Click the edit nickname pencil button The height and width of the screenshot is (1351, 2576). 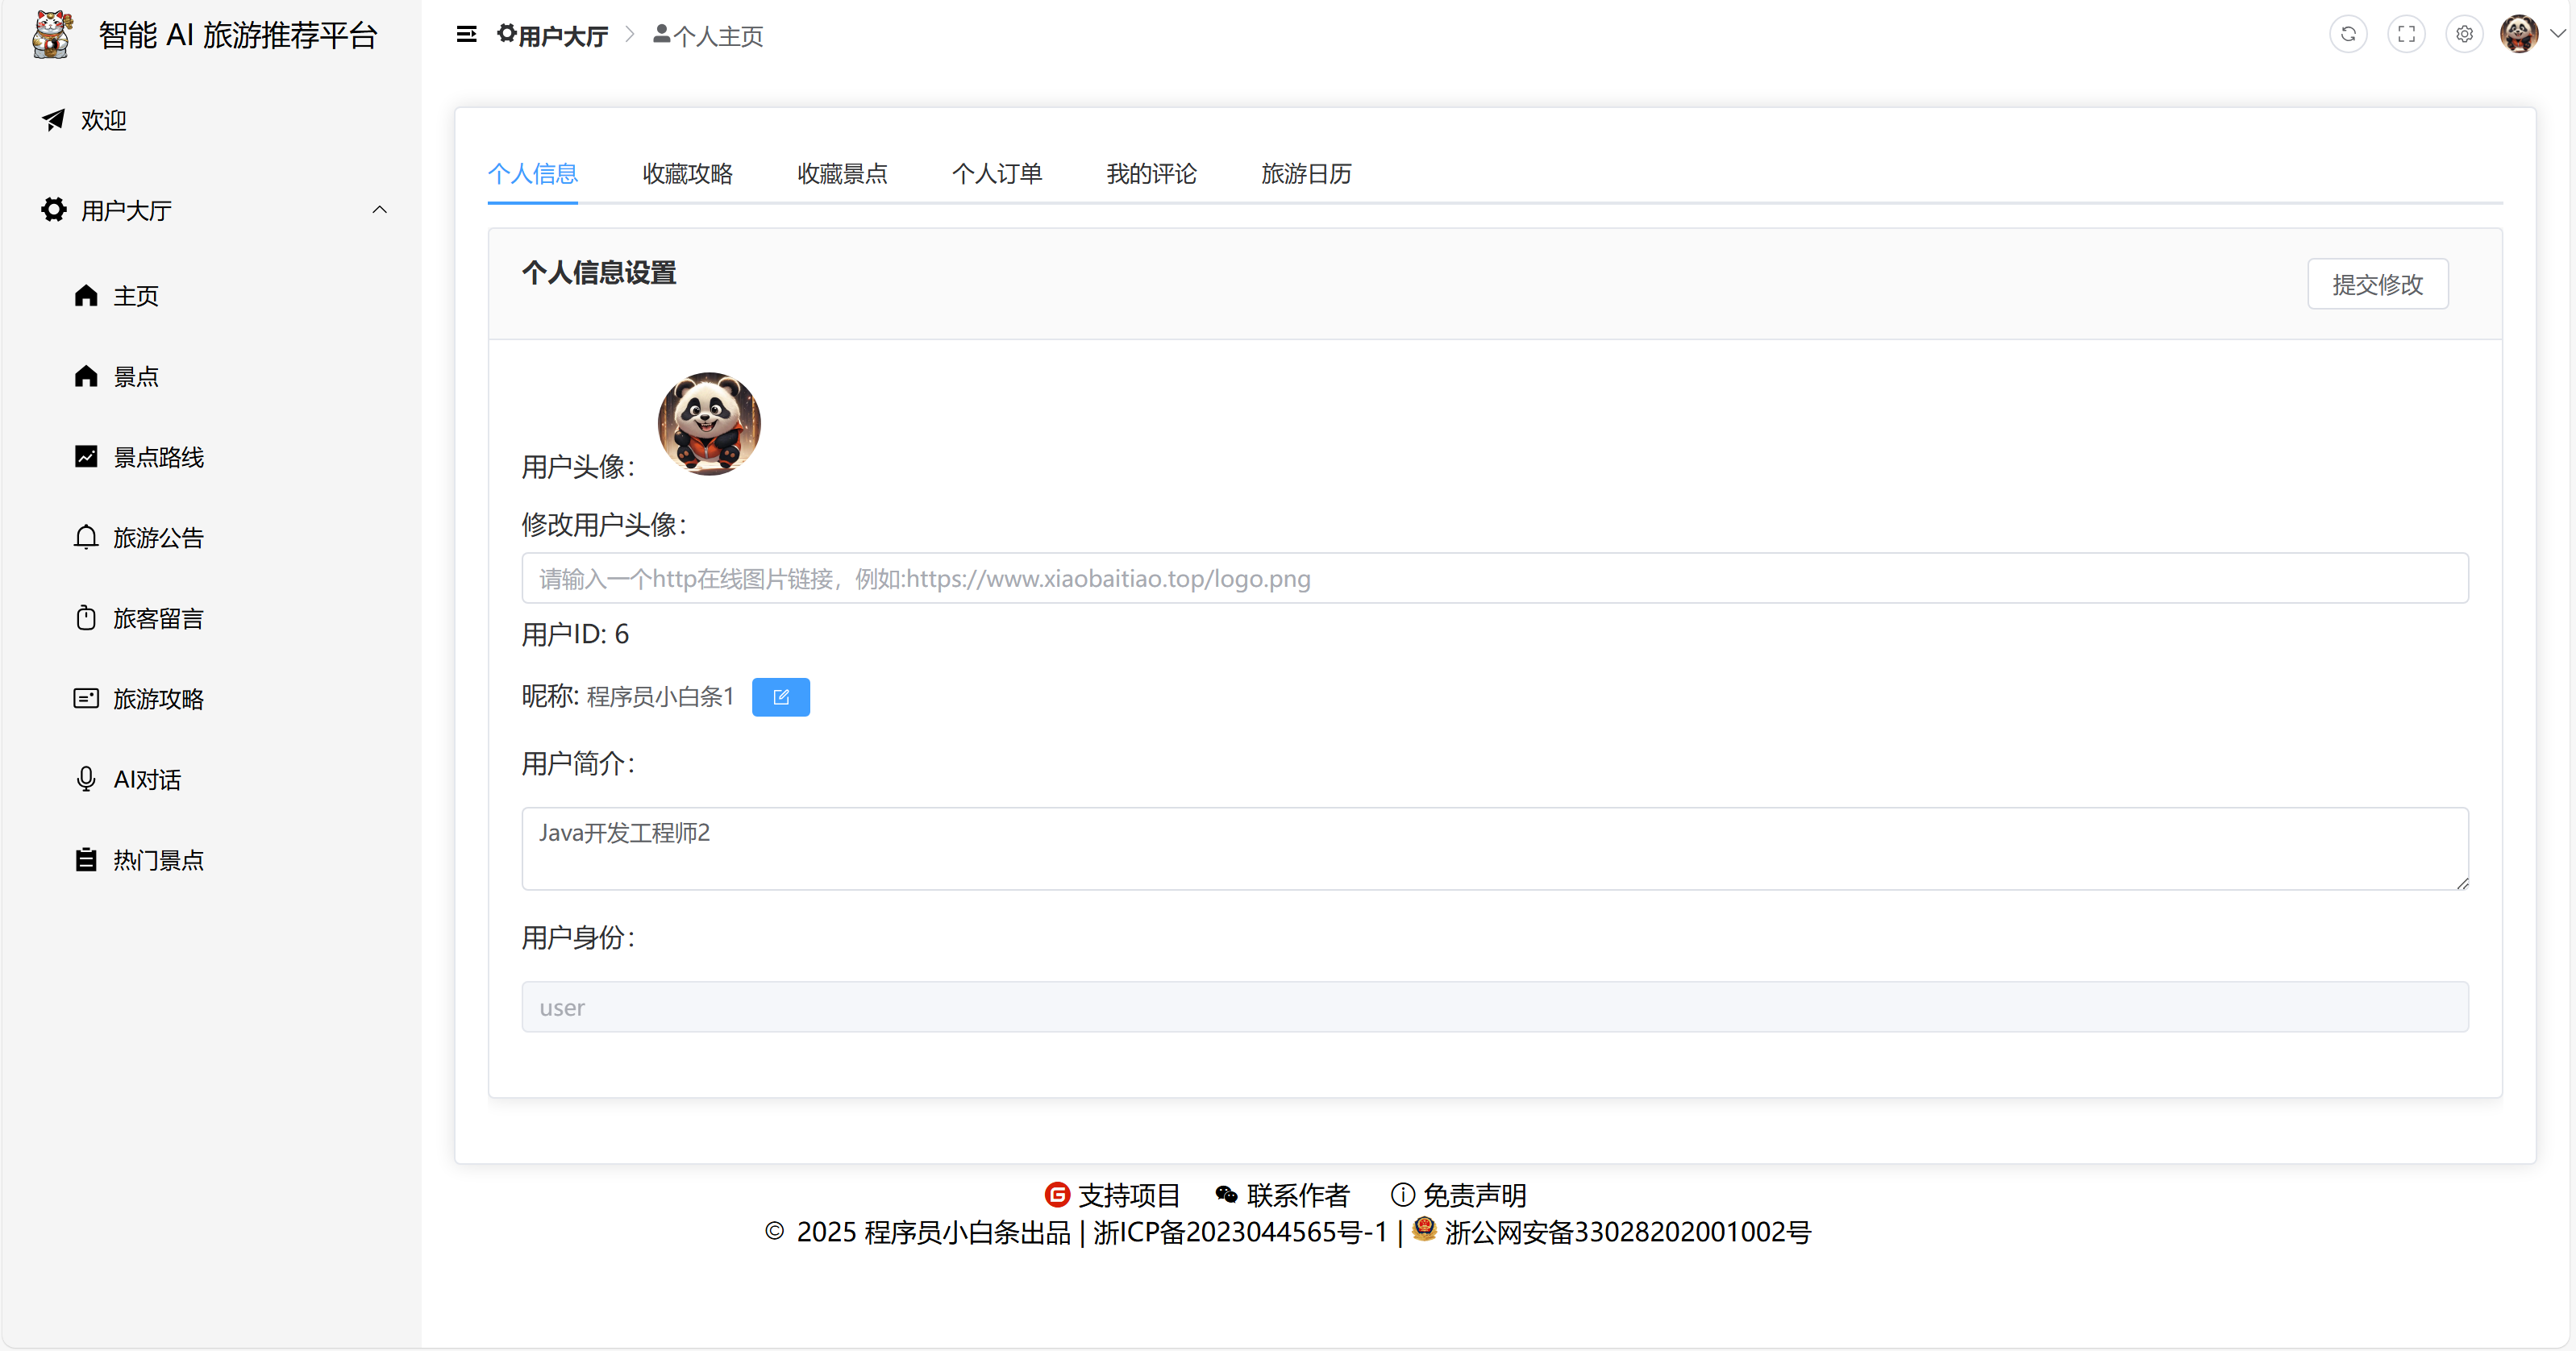(780, 697)
